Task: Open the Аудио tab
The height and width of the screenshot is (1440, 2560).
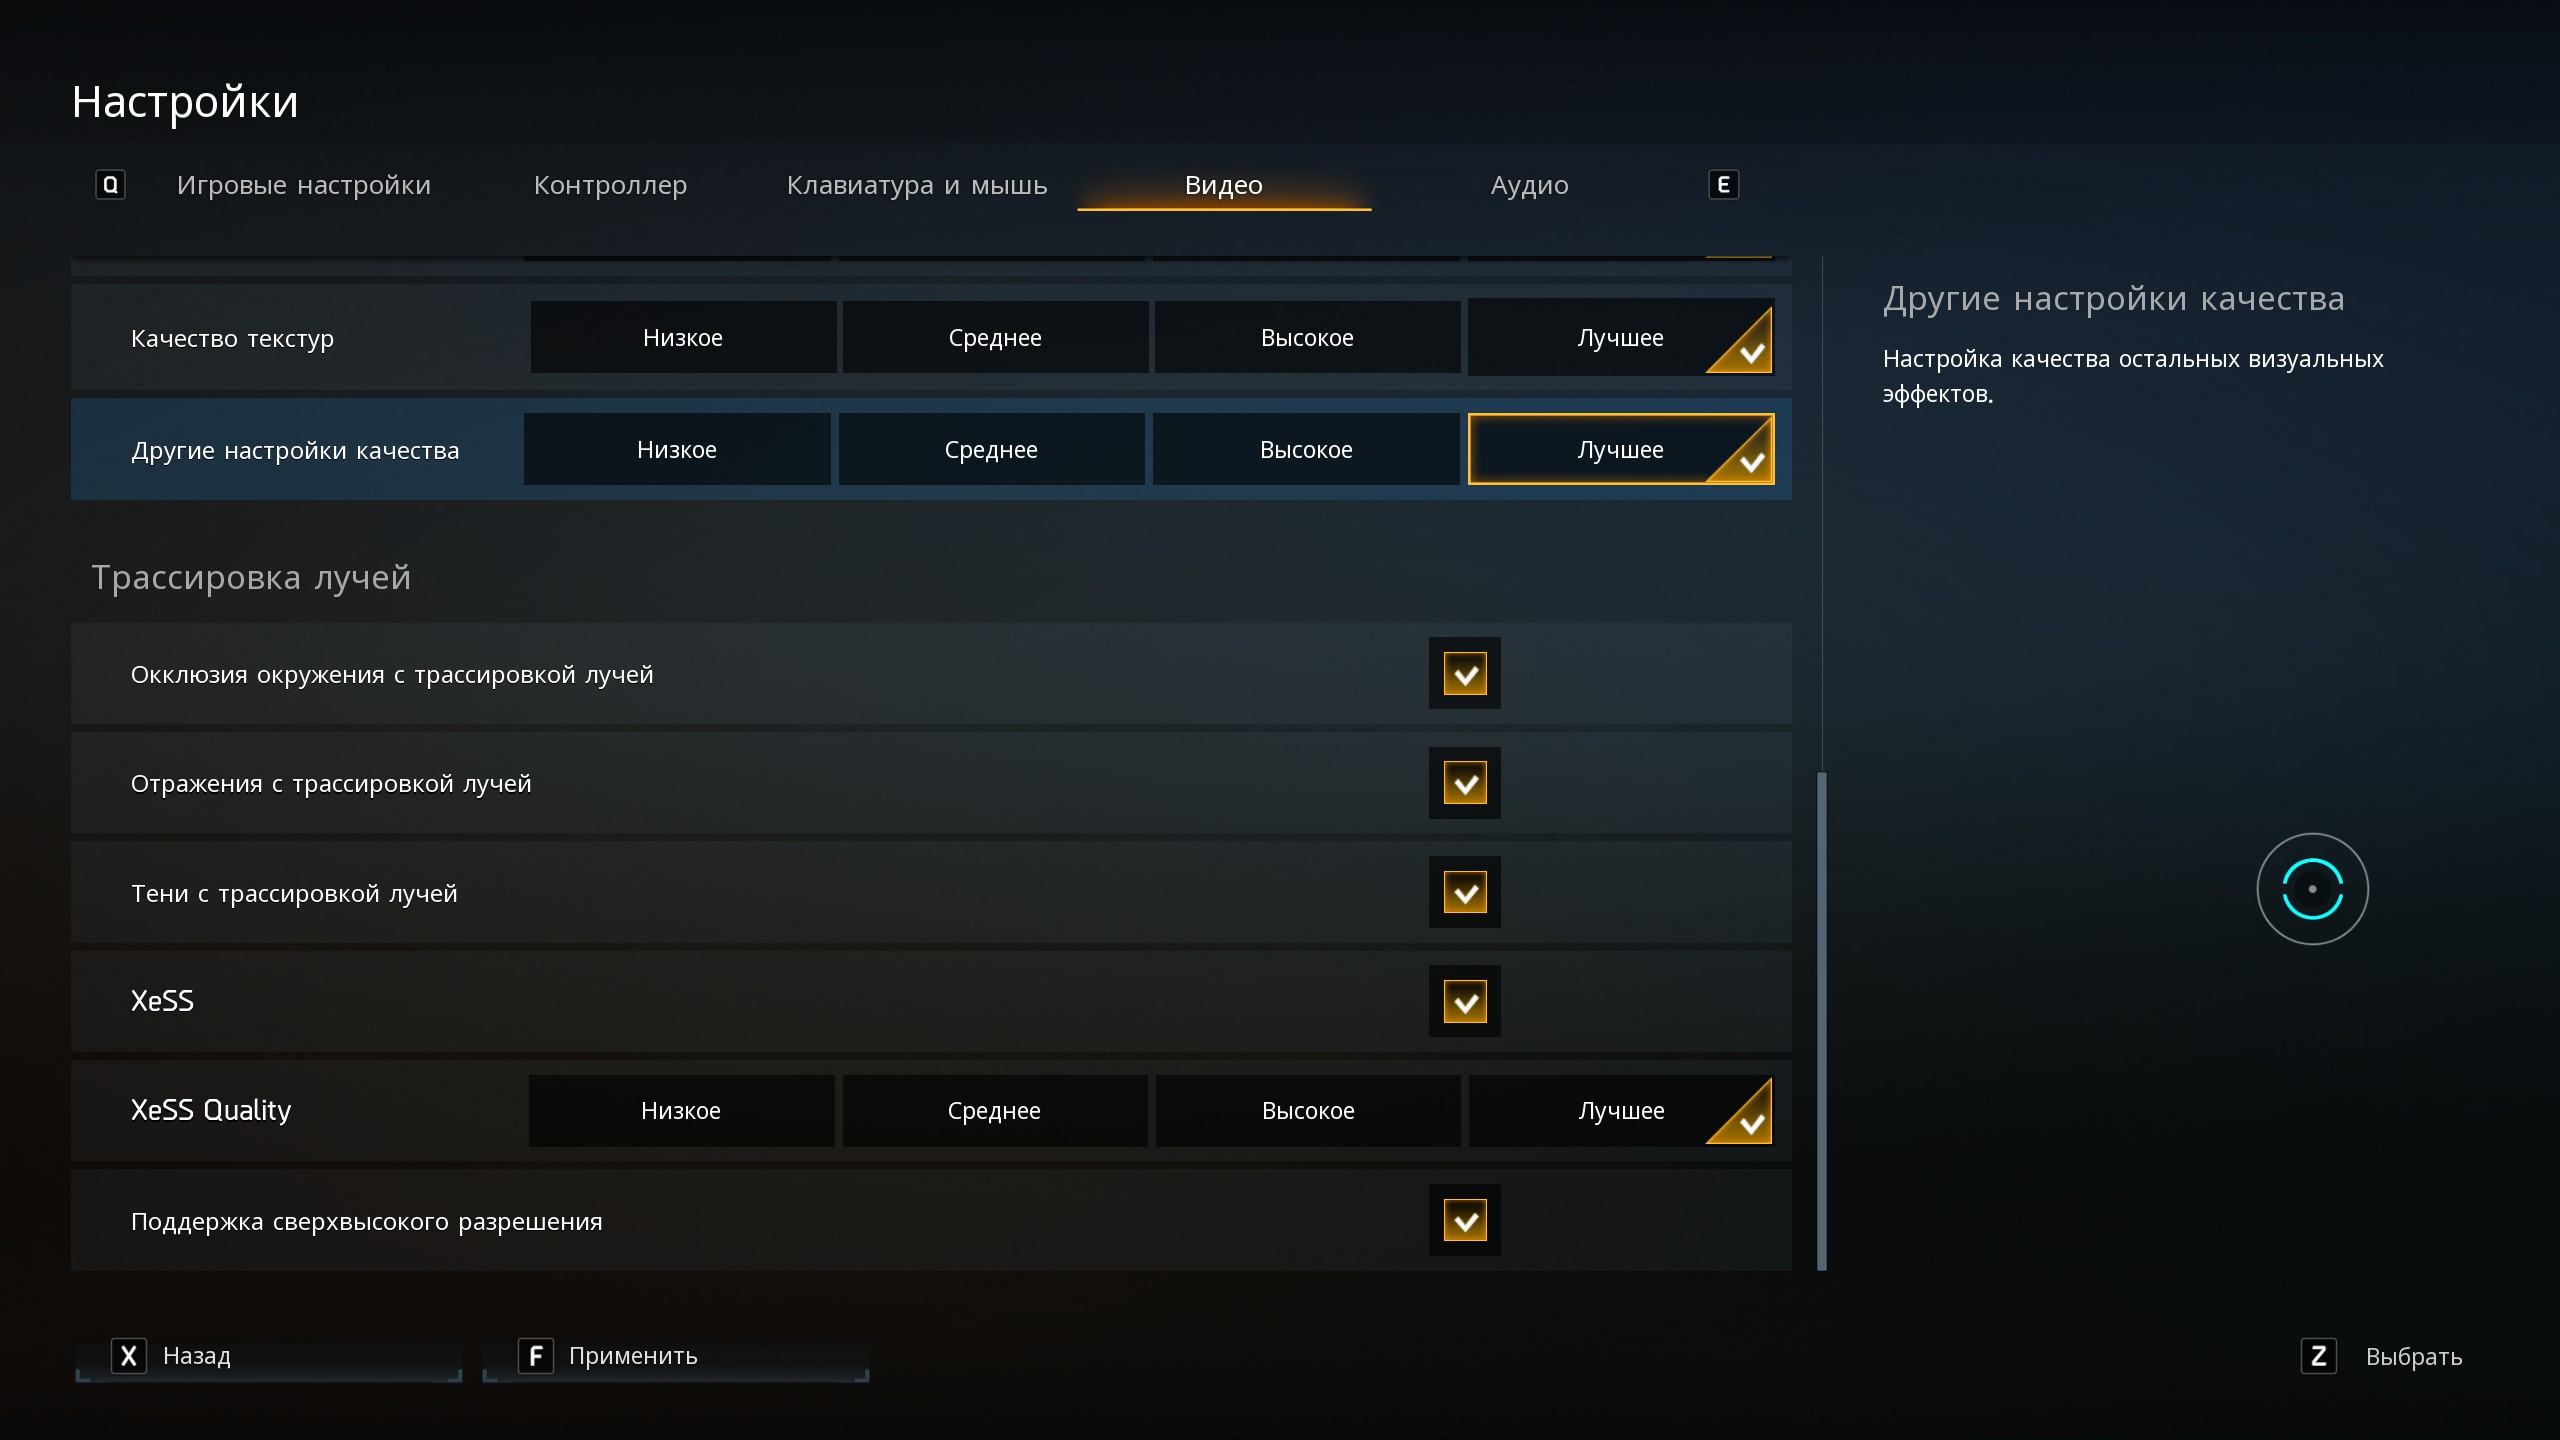Action: tap(1529, 185)
